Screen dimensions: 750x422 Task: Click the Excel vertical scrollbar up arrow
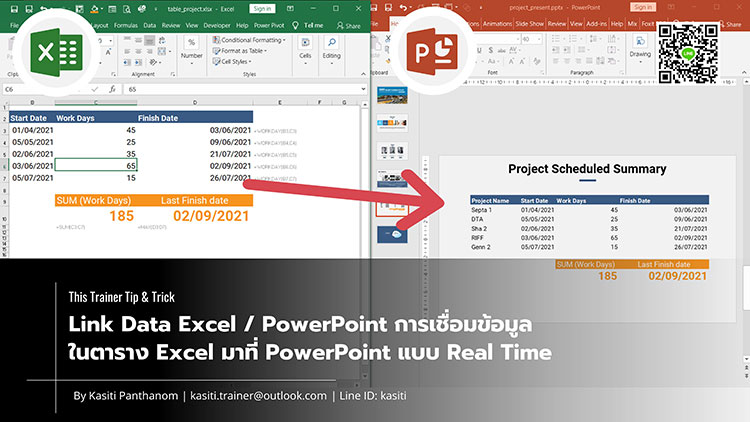click(x=365, y=104)
